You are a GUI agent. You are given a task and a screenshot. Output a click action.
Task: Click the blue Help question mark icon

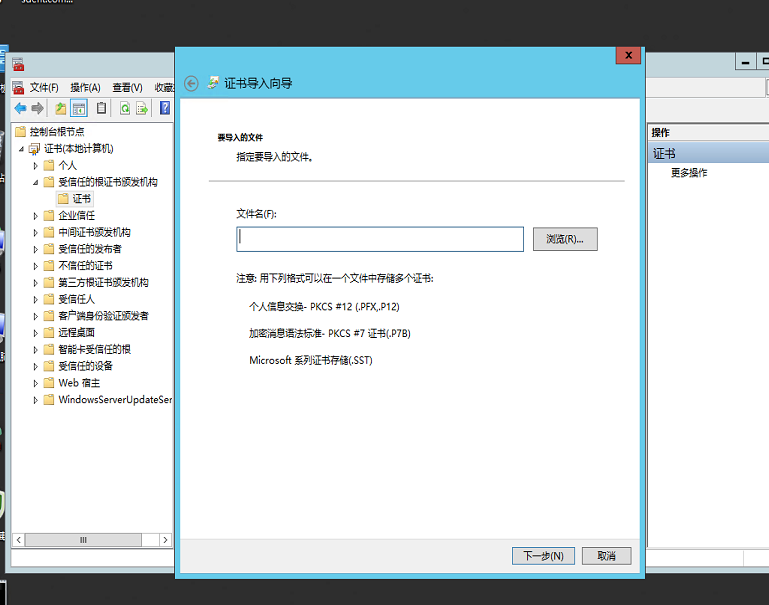coord(165,108)
